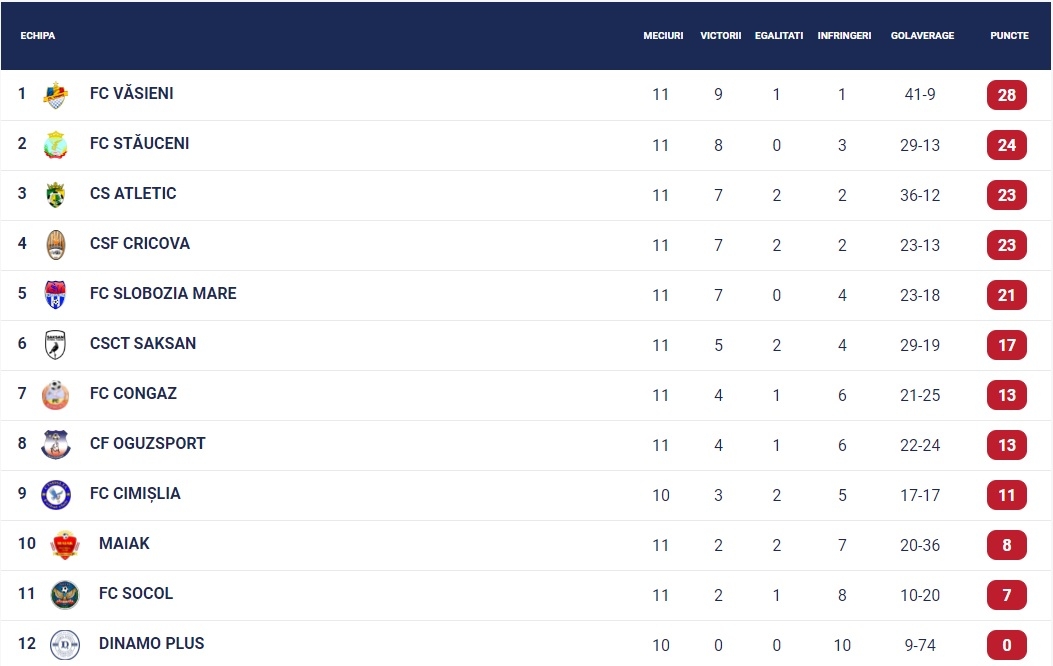Click the CSCT Saksan bird logo

(56, 344)
